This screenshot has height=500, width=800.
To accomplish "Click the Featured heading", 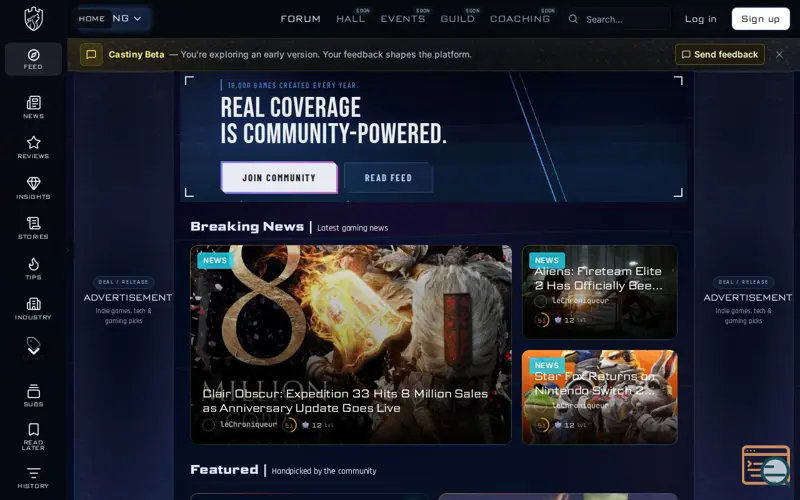I will pos(224,469).
